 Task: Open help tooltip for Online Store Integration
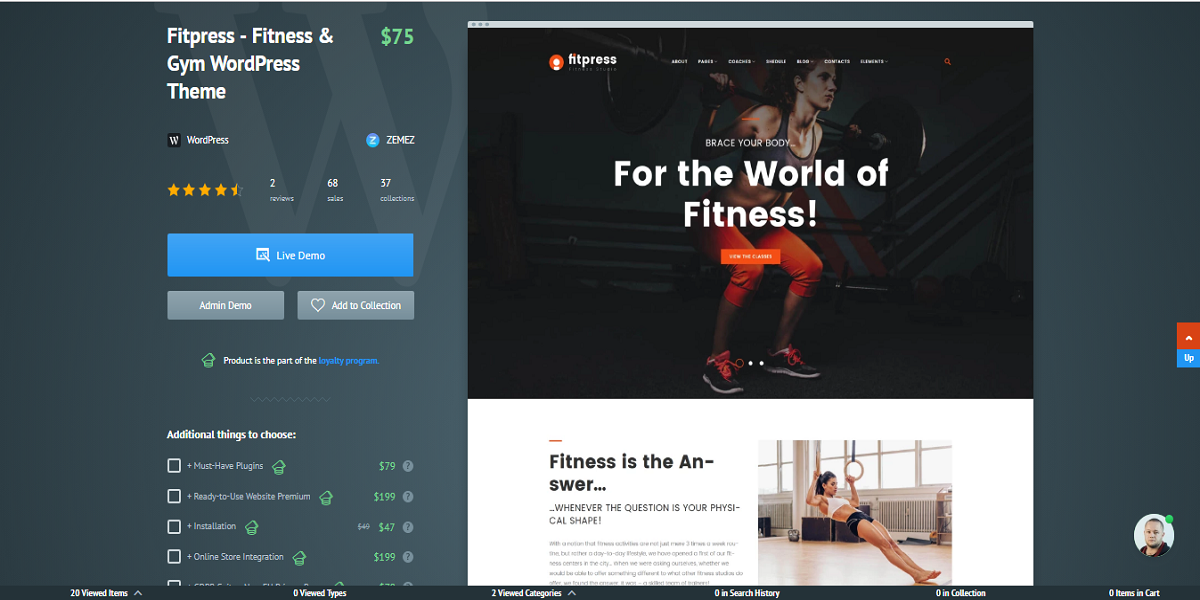point(408,556)
